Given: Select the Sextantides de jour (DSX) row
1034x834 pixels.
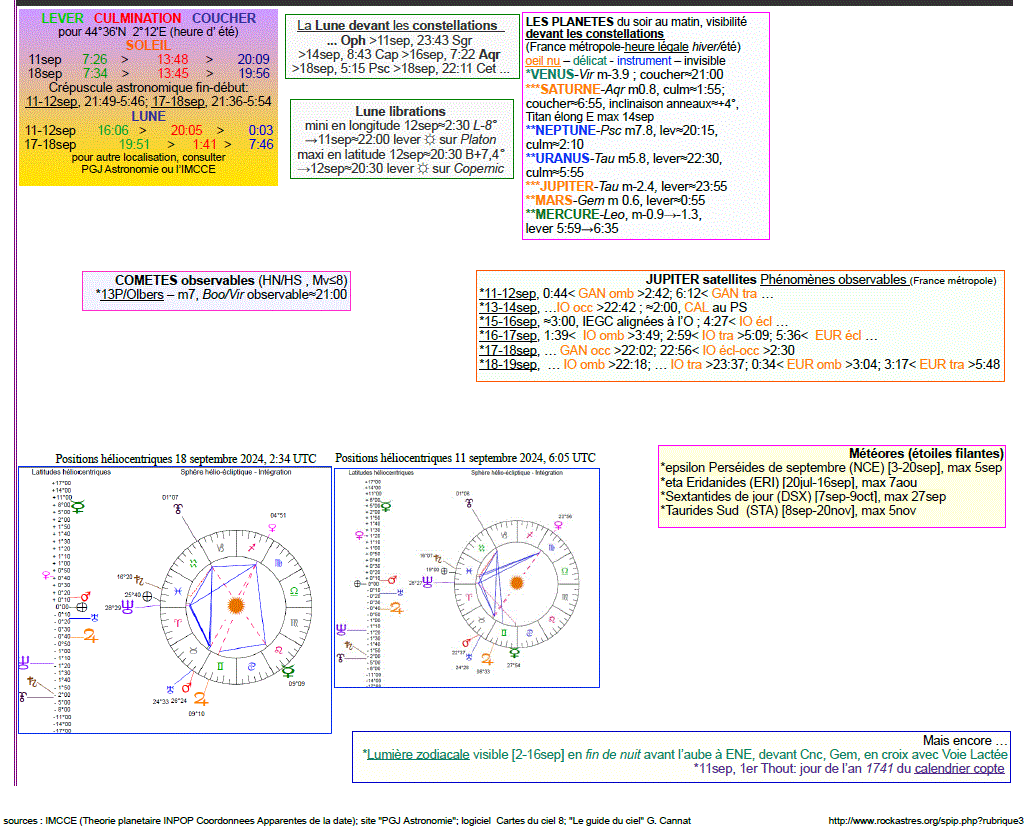Looking at the screenshot, I should [x=803, y=496].
